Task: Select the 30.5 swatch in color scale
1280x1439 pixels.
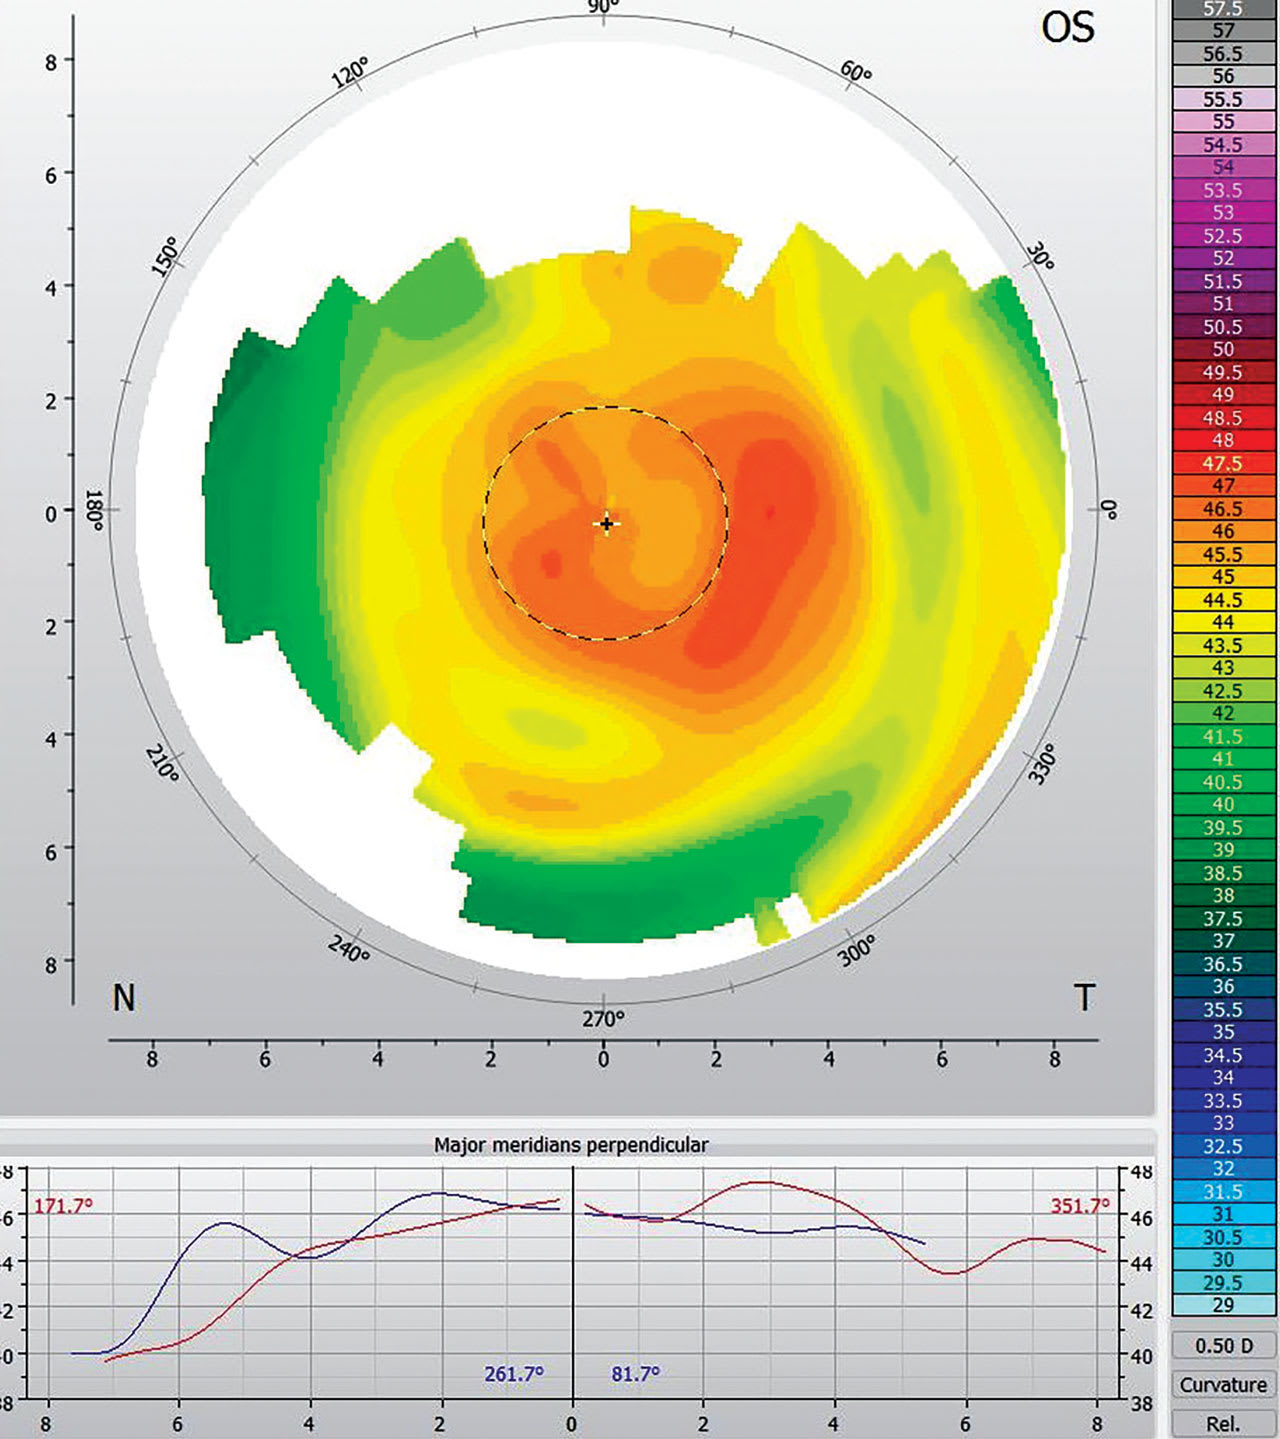Action: click(x=1224, y=1237)
